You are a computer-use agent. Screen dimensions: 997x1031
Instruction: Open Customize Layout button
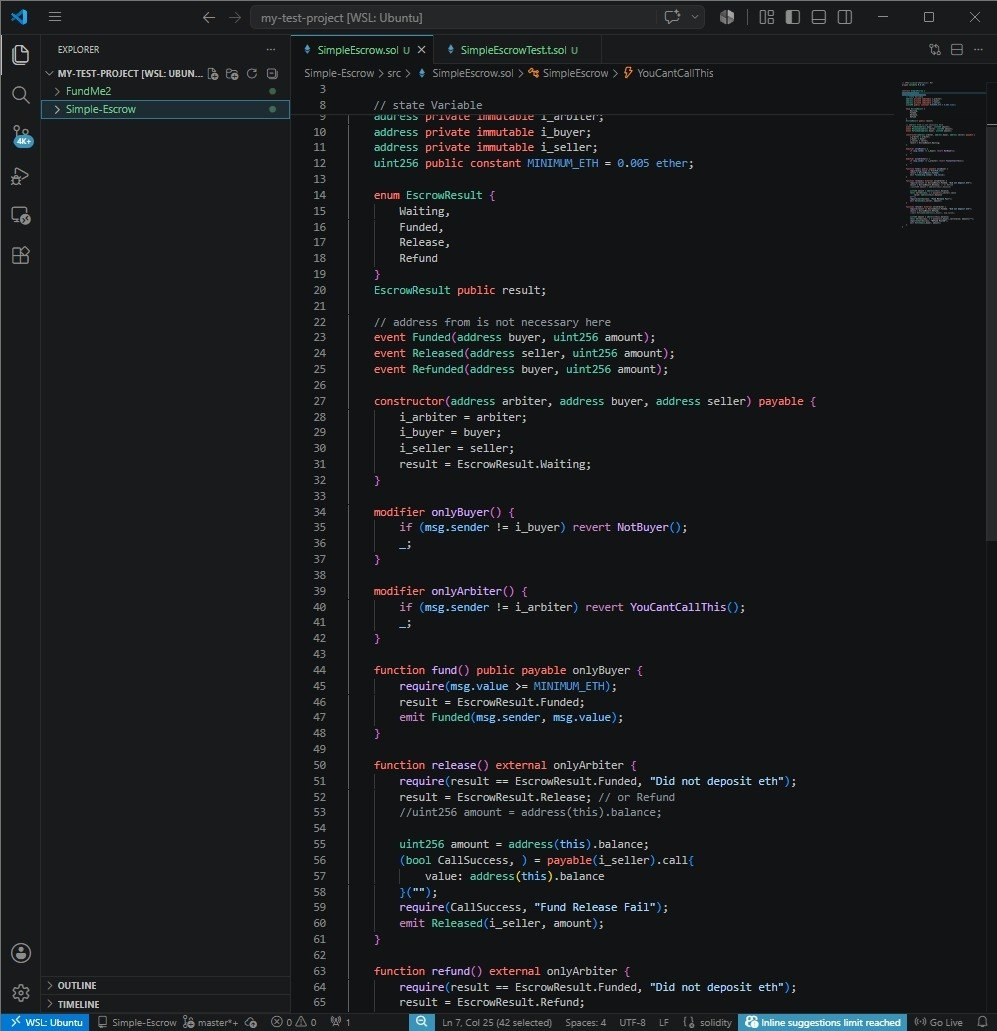(767, 17)
